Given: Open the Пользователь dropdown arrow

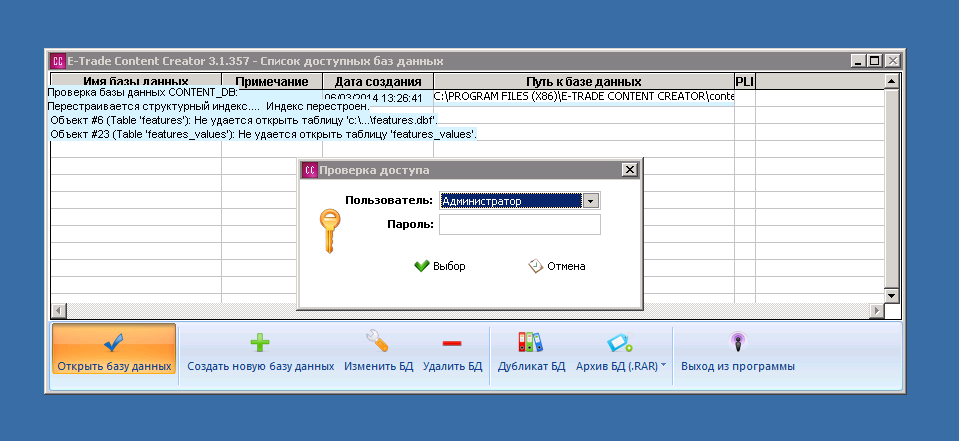Looking at the screenshot, I should coord(591,201).
